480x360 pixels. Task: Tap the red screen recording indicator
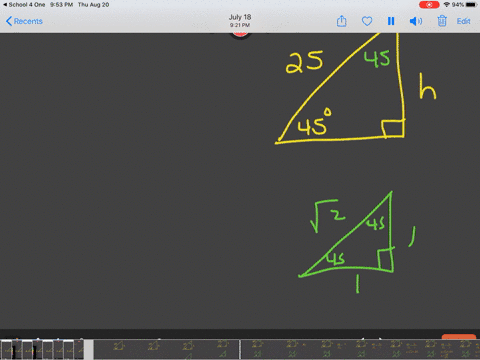click(429, 5)
